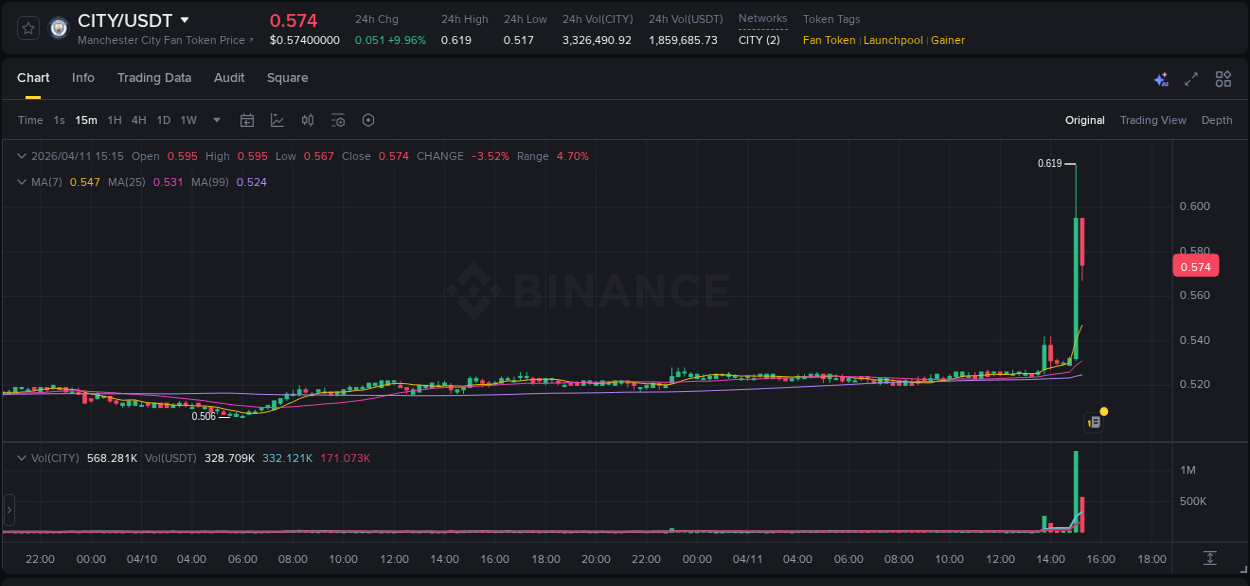This screenshot has height=586, width=1250.
Task: Click the 24h Low value 0.517
Action: (x=518, y=40)
